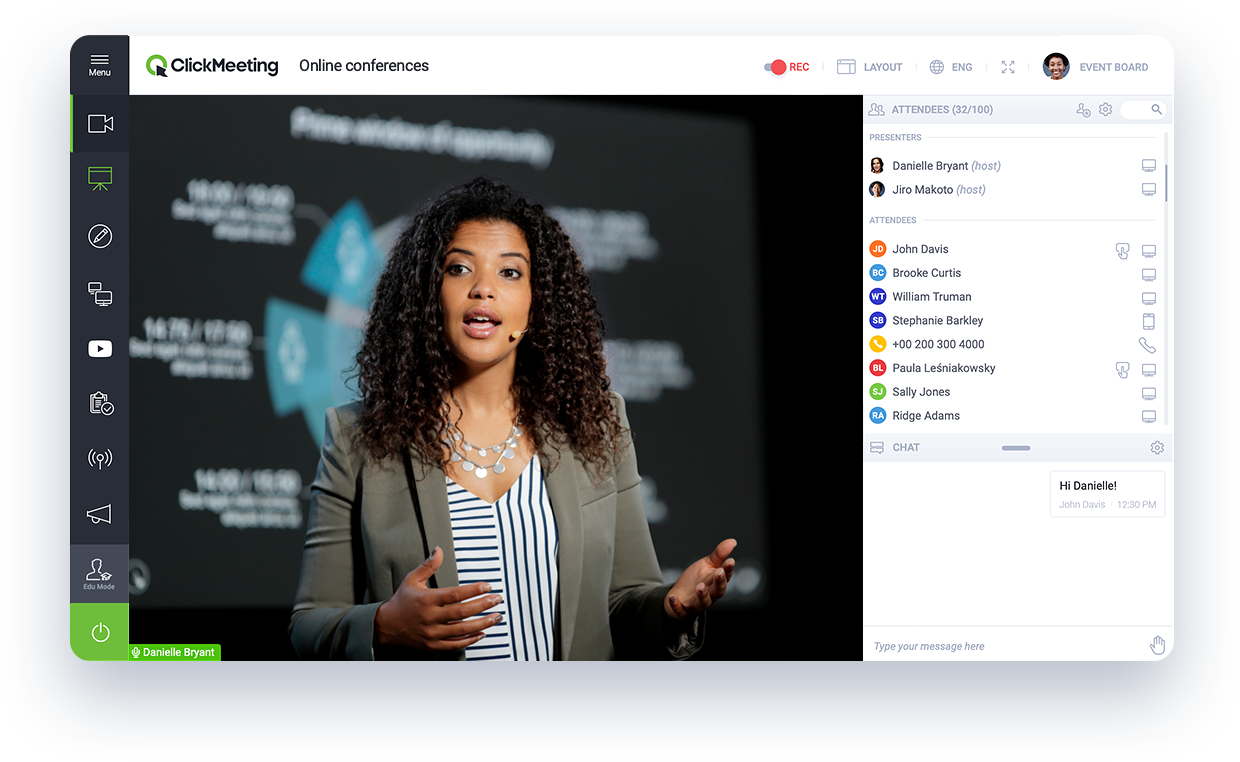This screenshot has height=762, width=1240.
Task: Open the call-to-action megaphone tool
Action: pos(99,514)
